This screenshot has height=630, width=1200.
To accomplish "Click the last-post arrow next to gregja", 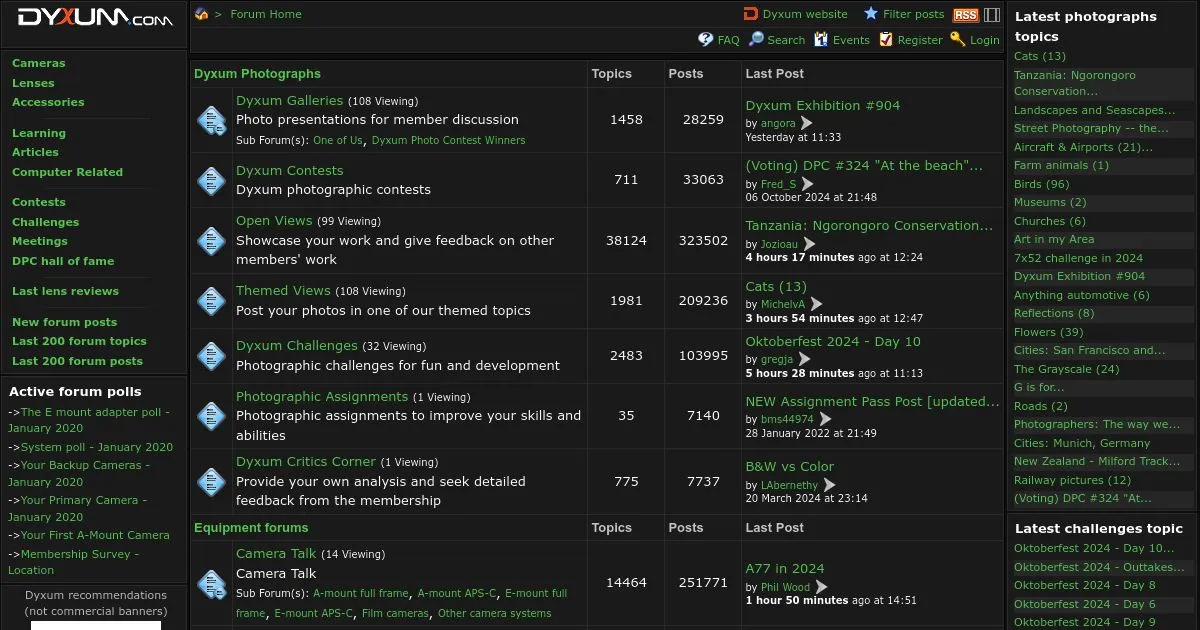I will (804, 359).
